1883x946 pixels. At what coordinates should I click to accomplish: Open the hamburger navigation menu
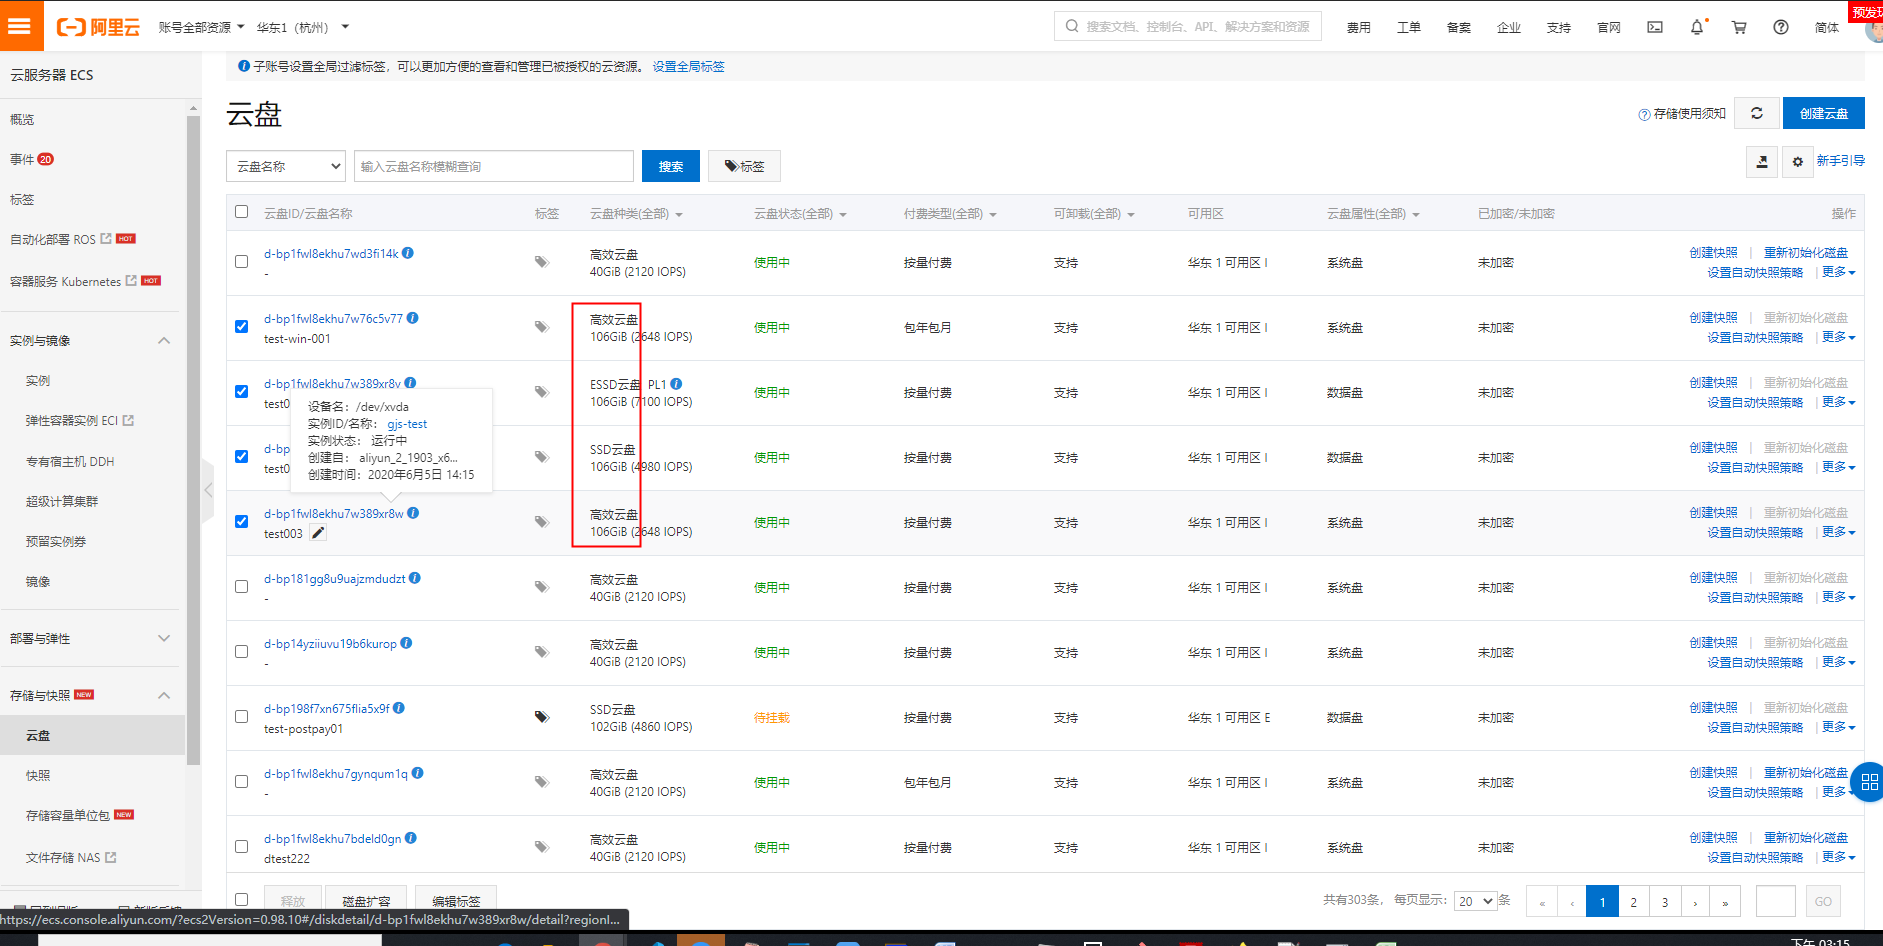pyautogui.click(x=20, y=26)
